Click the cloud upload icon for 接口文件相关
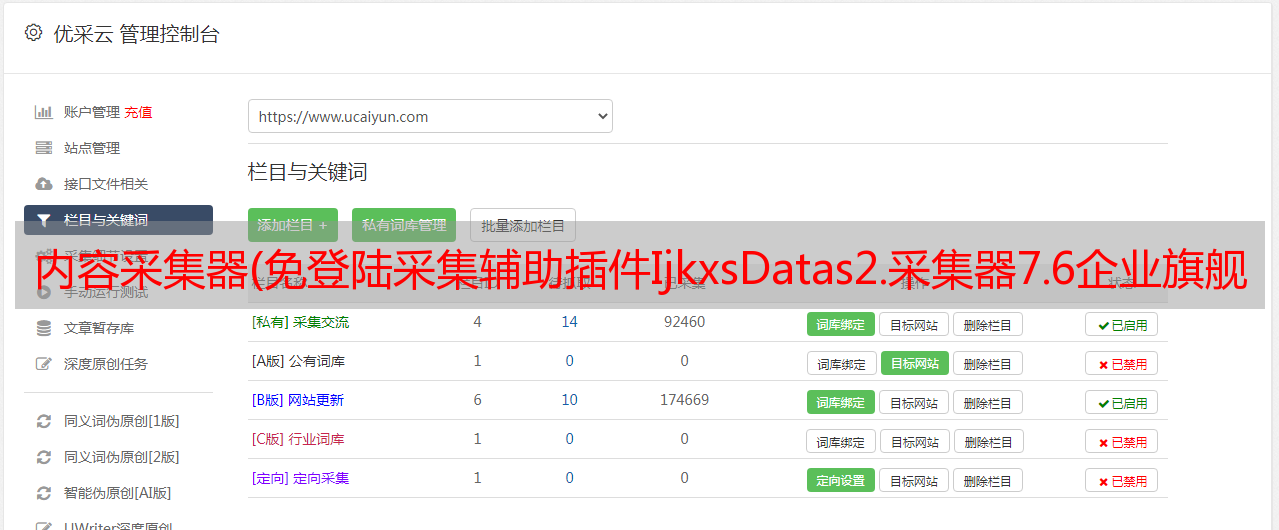The height and width of the screenshot is (530, 1279). 44,184
